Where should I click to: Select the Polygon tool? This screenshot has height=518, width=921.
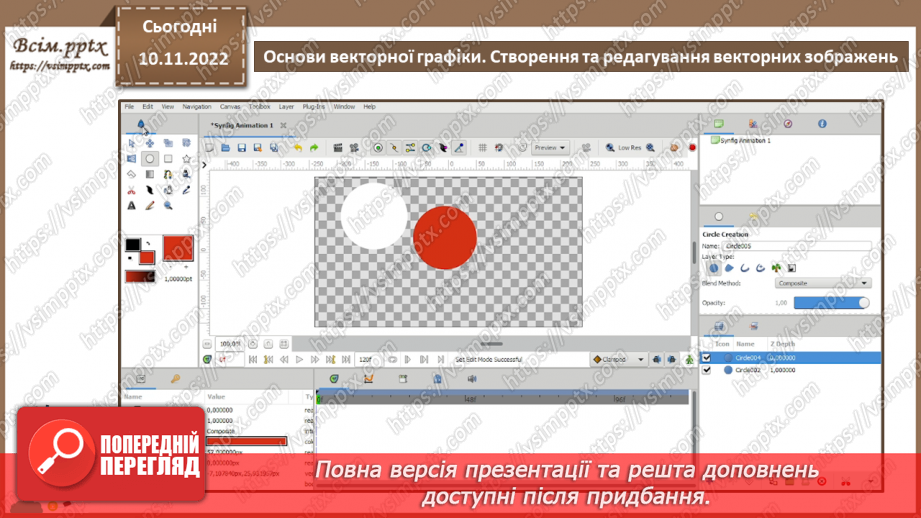[x=132, y=174]
